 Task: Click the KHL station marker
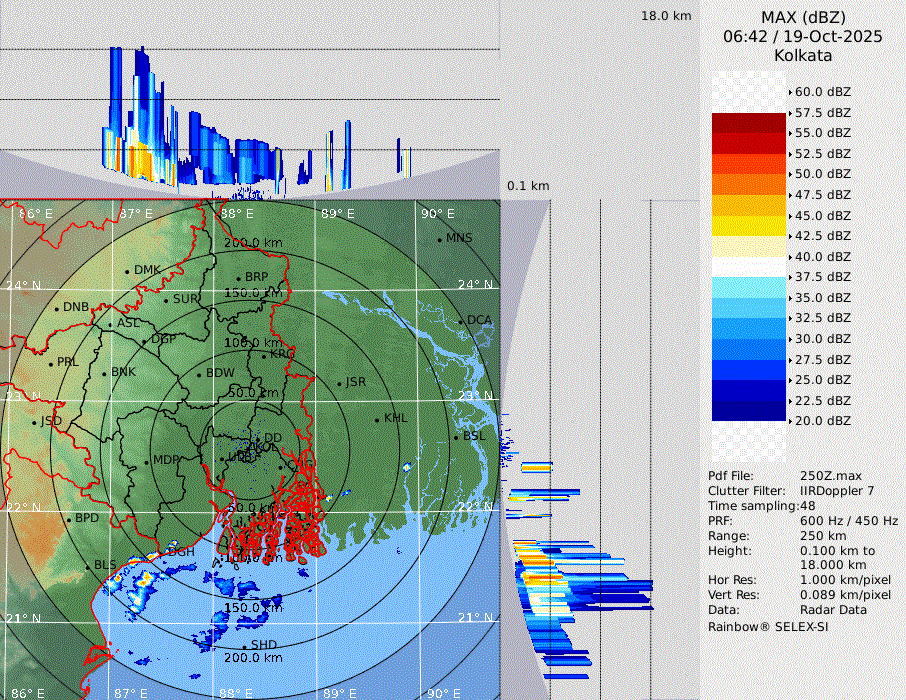coord(377,419)
